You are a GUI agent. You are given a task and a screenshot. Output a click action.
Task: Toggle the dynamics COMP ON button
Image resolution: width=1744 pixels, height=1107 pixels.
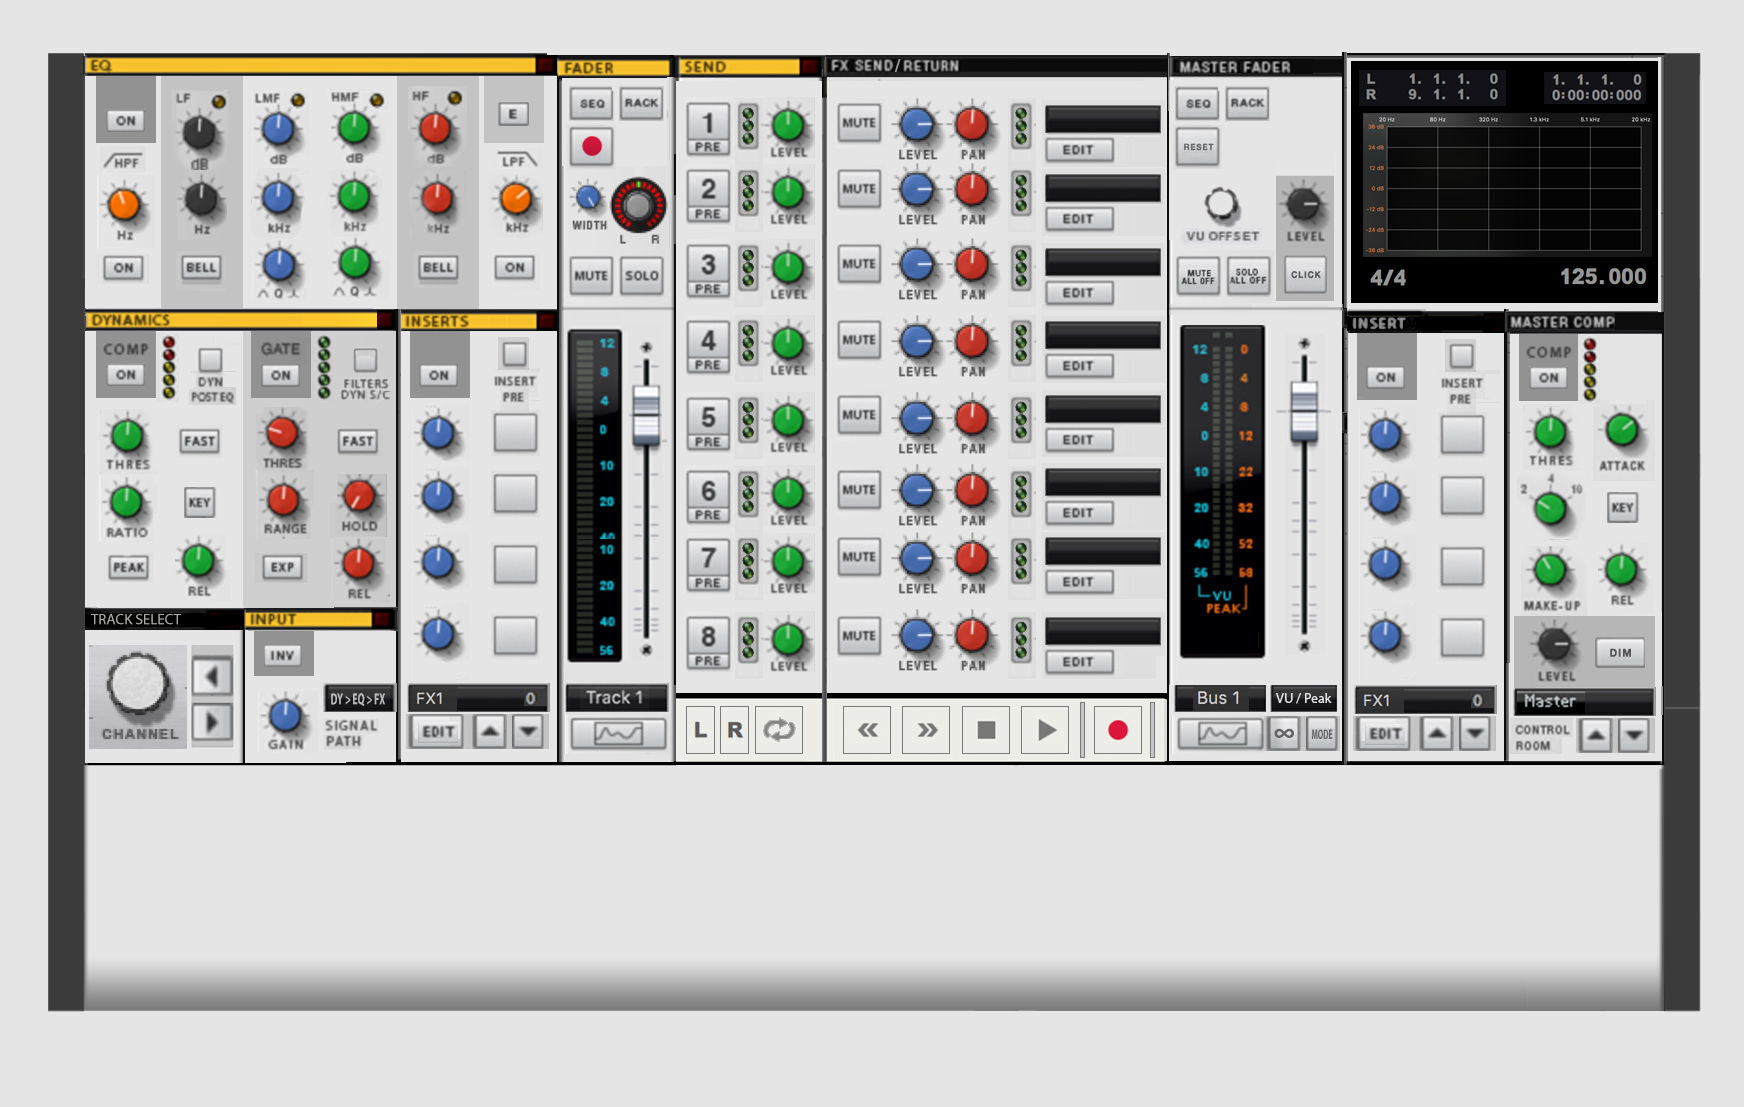125,375
